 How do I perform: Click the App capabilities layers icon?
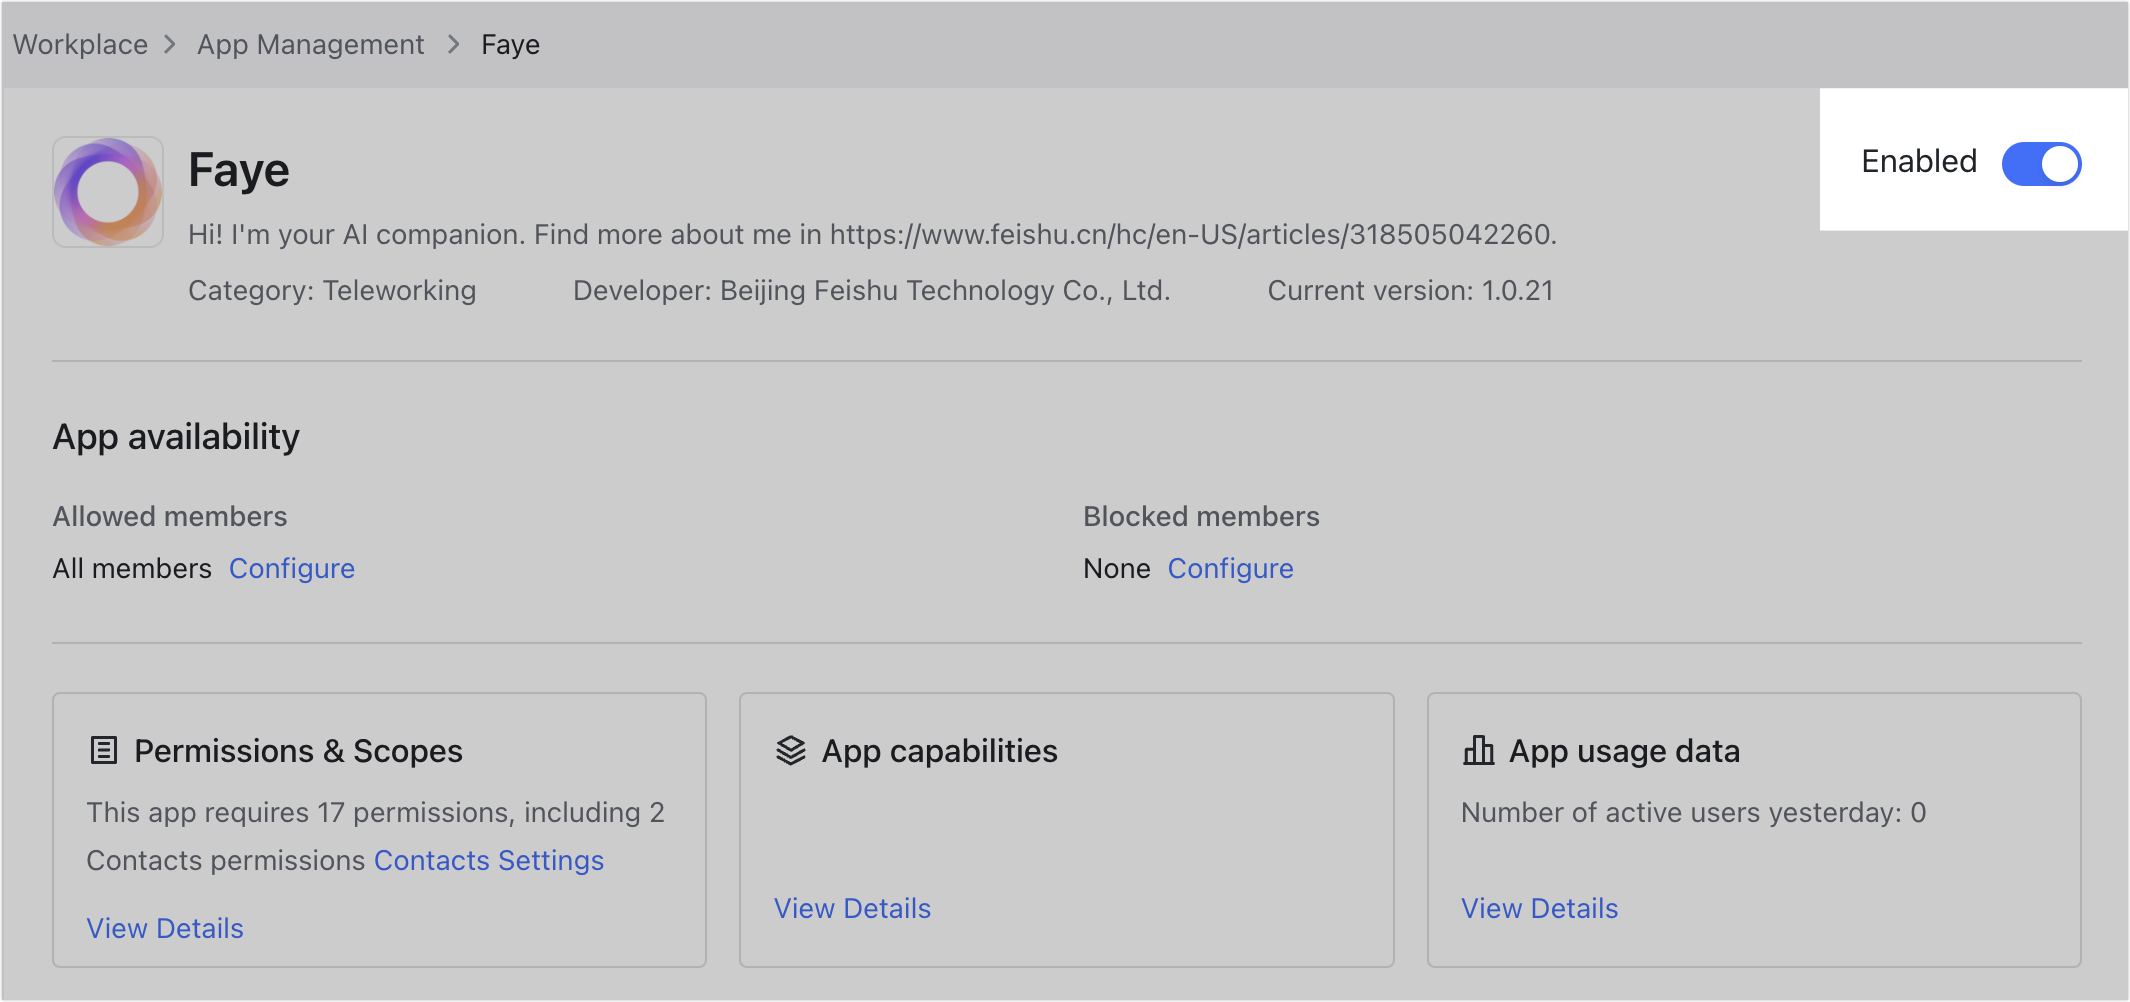point(790,750)
